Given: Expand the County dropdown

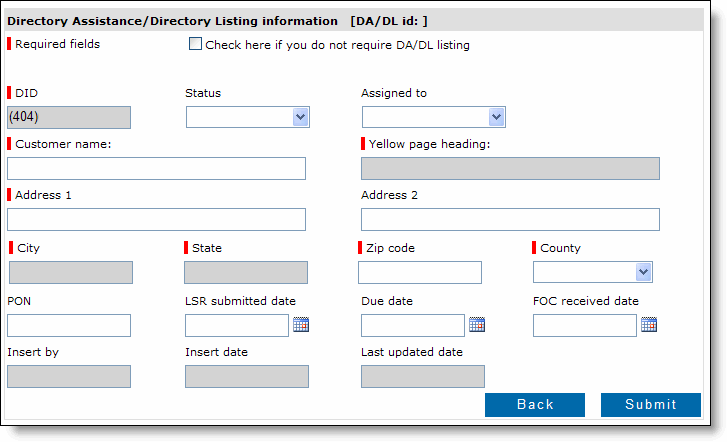Looking at the screenshot, I should point(593,272).
